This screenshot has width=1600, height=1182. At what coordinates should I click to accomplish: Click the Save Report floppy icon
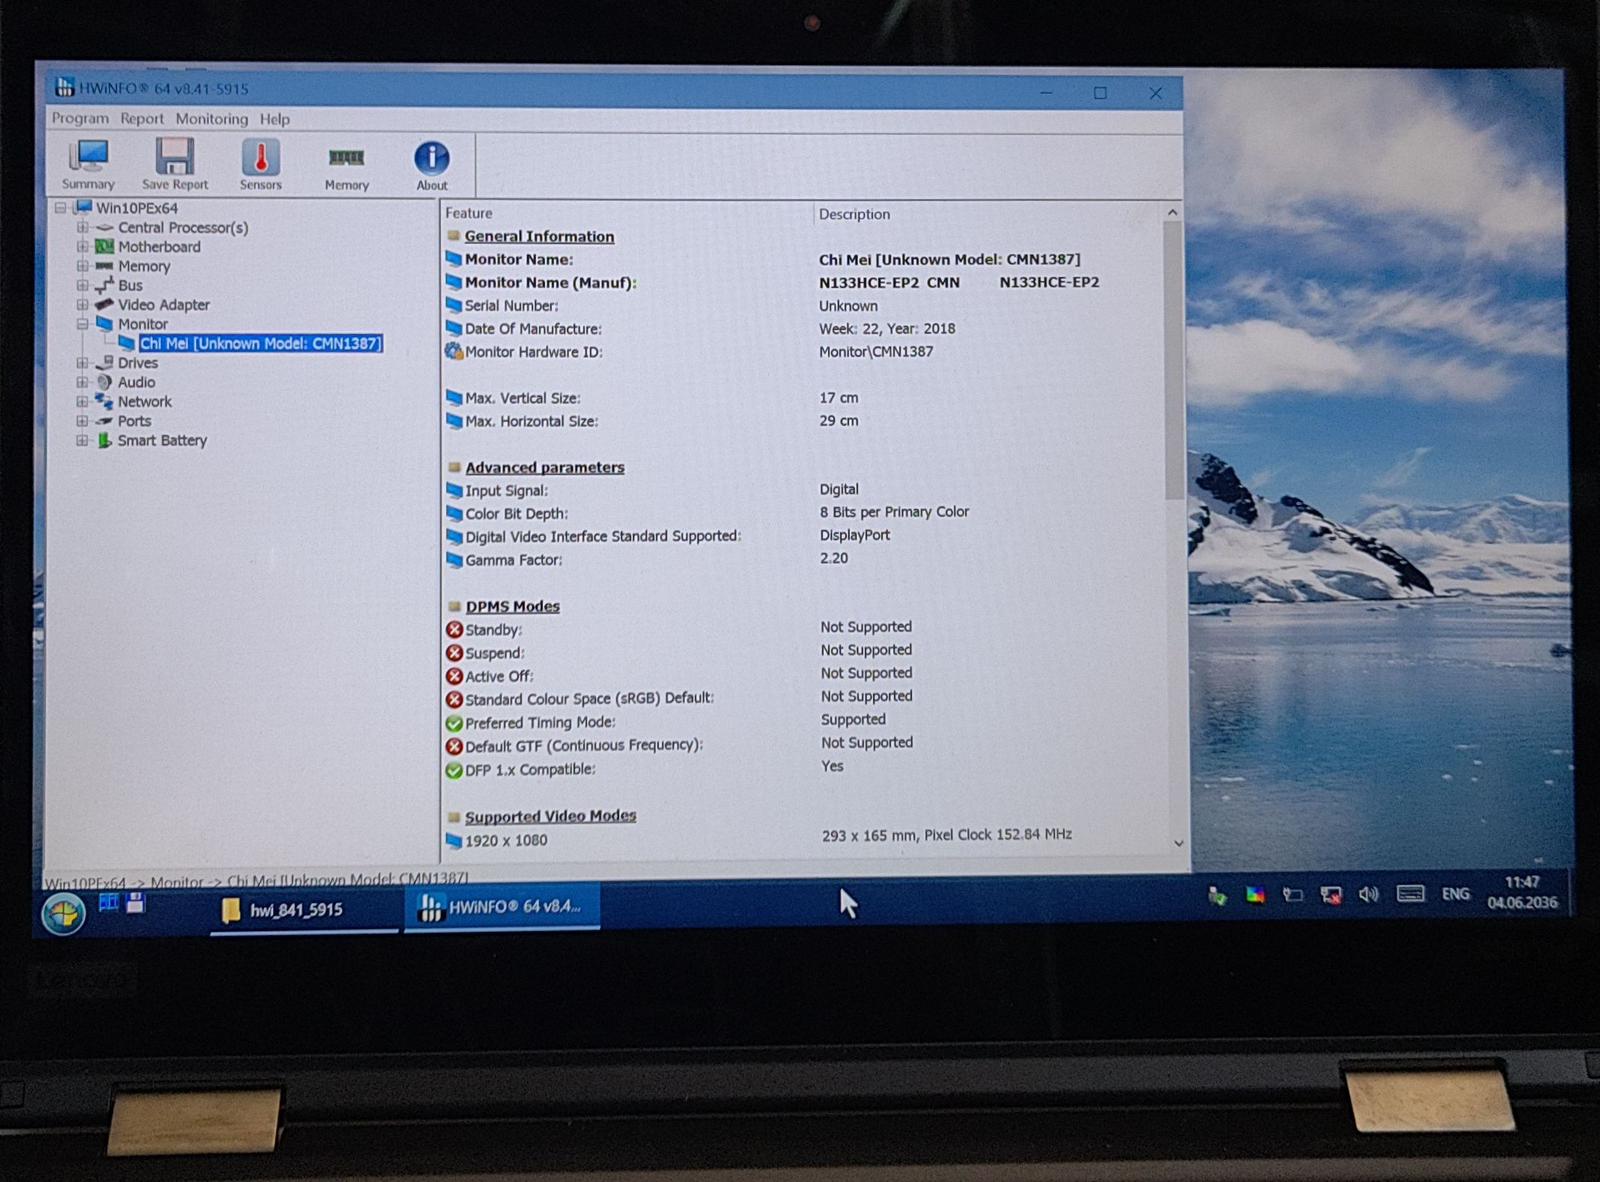pos(175,164)
